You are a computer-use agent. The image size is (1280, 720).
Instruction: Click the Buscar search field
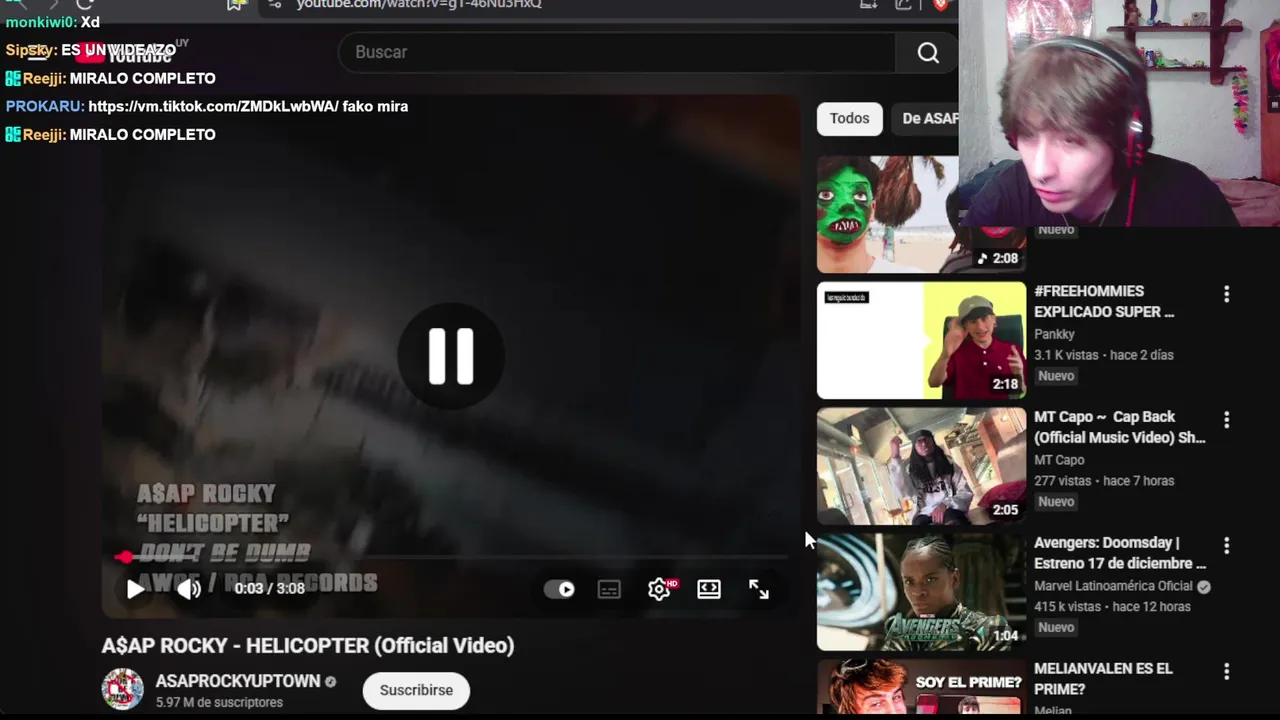[618, 52]
